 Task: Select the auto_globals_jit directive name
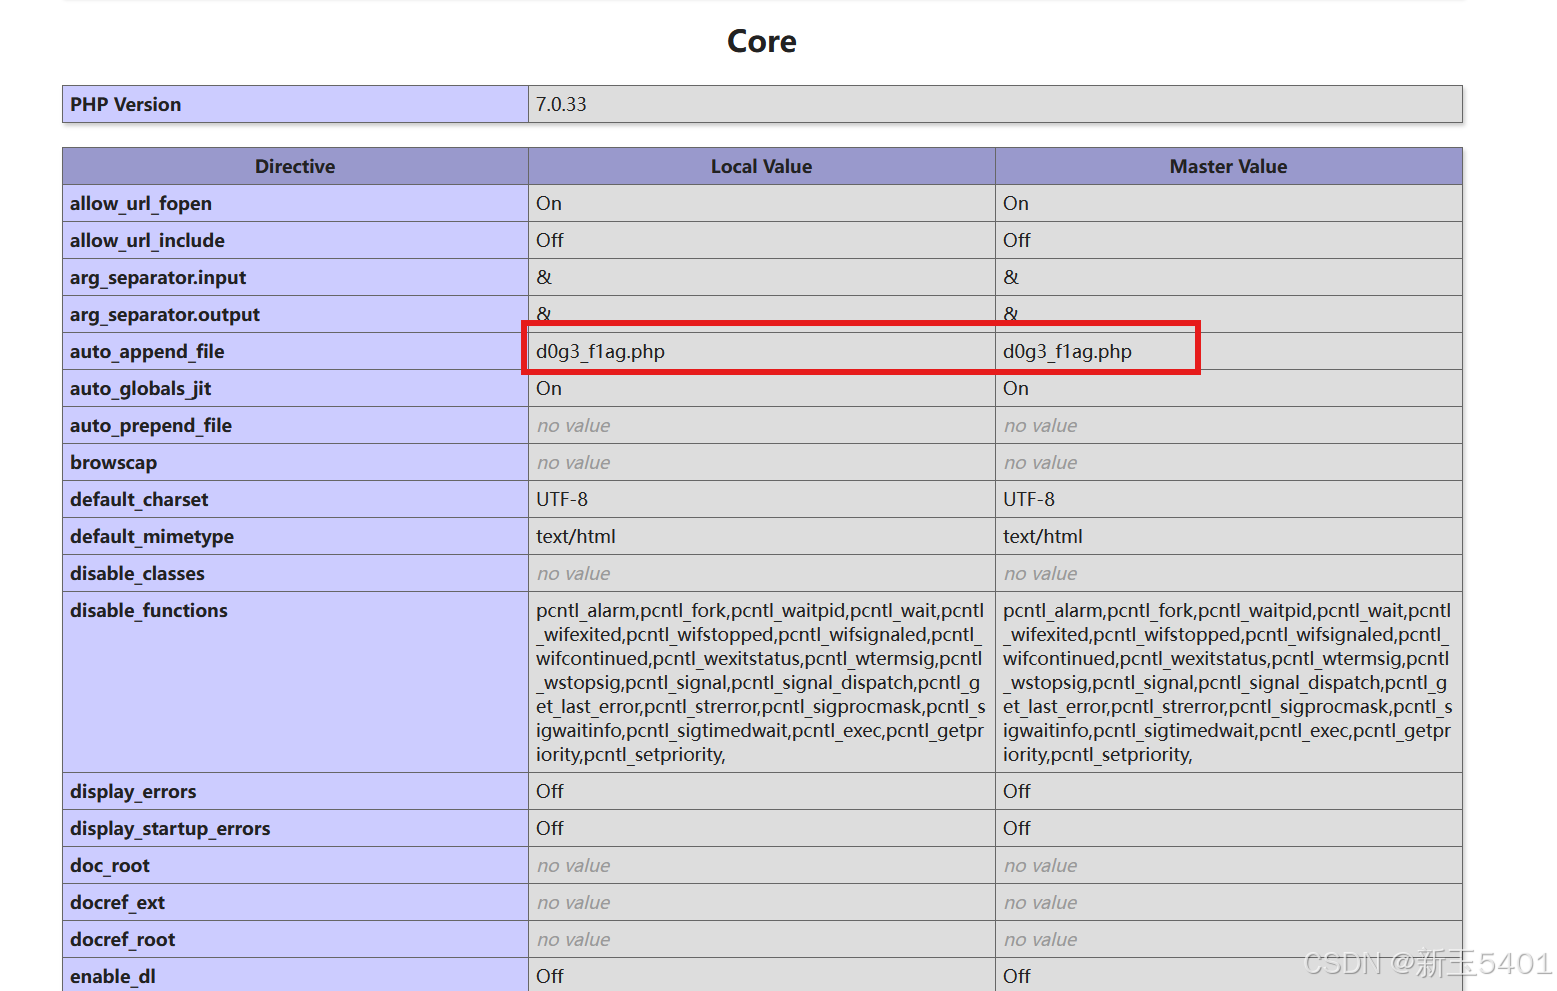point(141,389)
